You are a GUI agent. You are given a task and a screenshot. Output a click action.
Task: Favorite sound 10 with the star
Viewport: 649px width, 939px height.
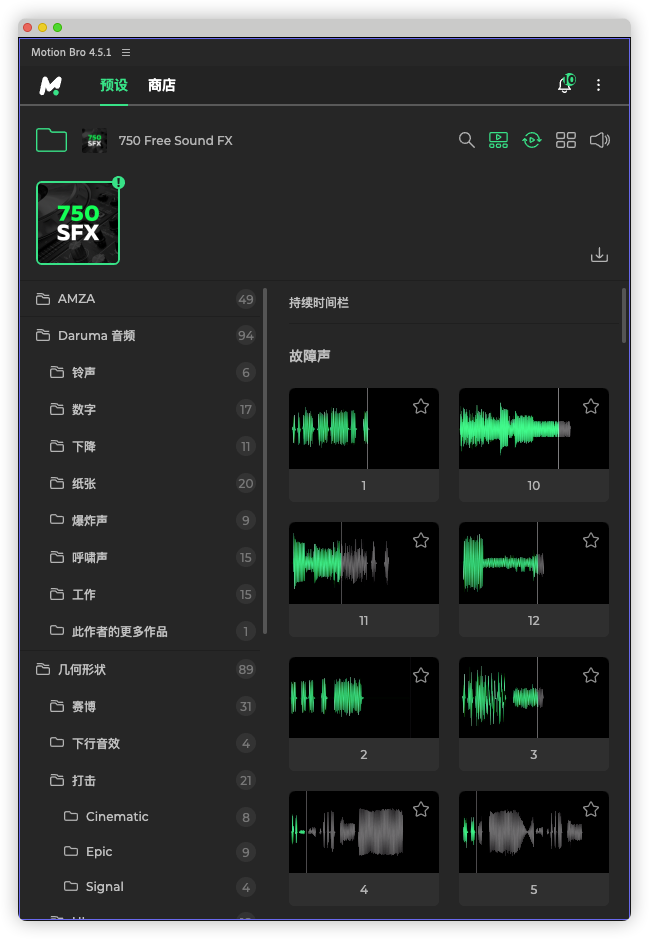point(591,407)
